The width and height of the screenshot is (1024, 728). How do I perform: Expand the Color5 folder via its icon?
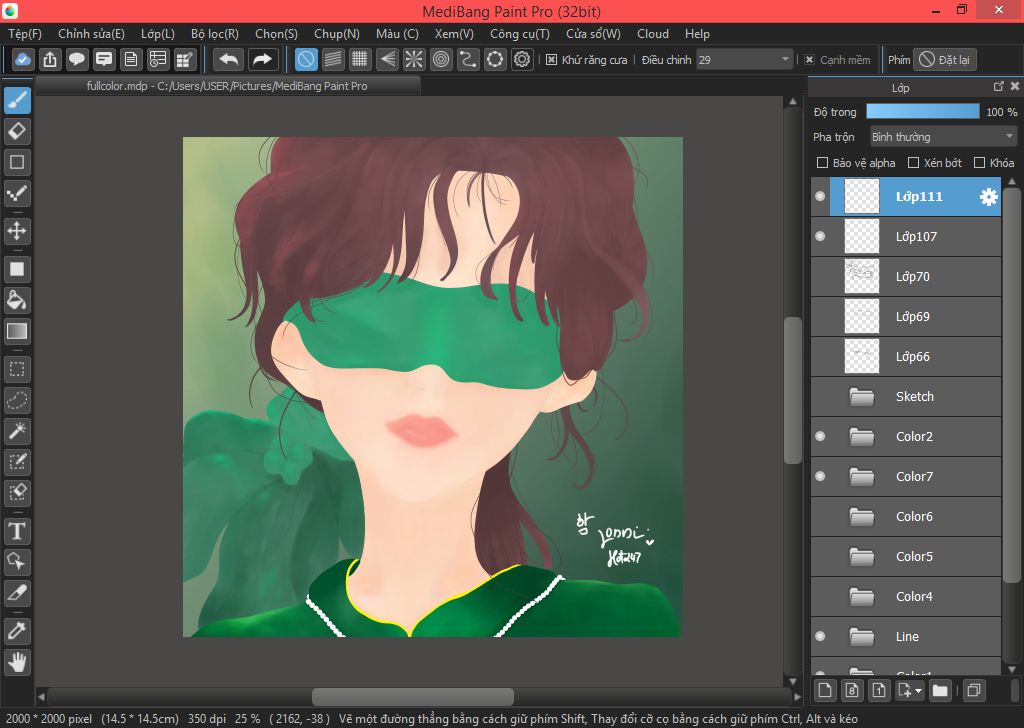tap(861, 556)
